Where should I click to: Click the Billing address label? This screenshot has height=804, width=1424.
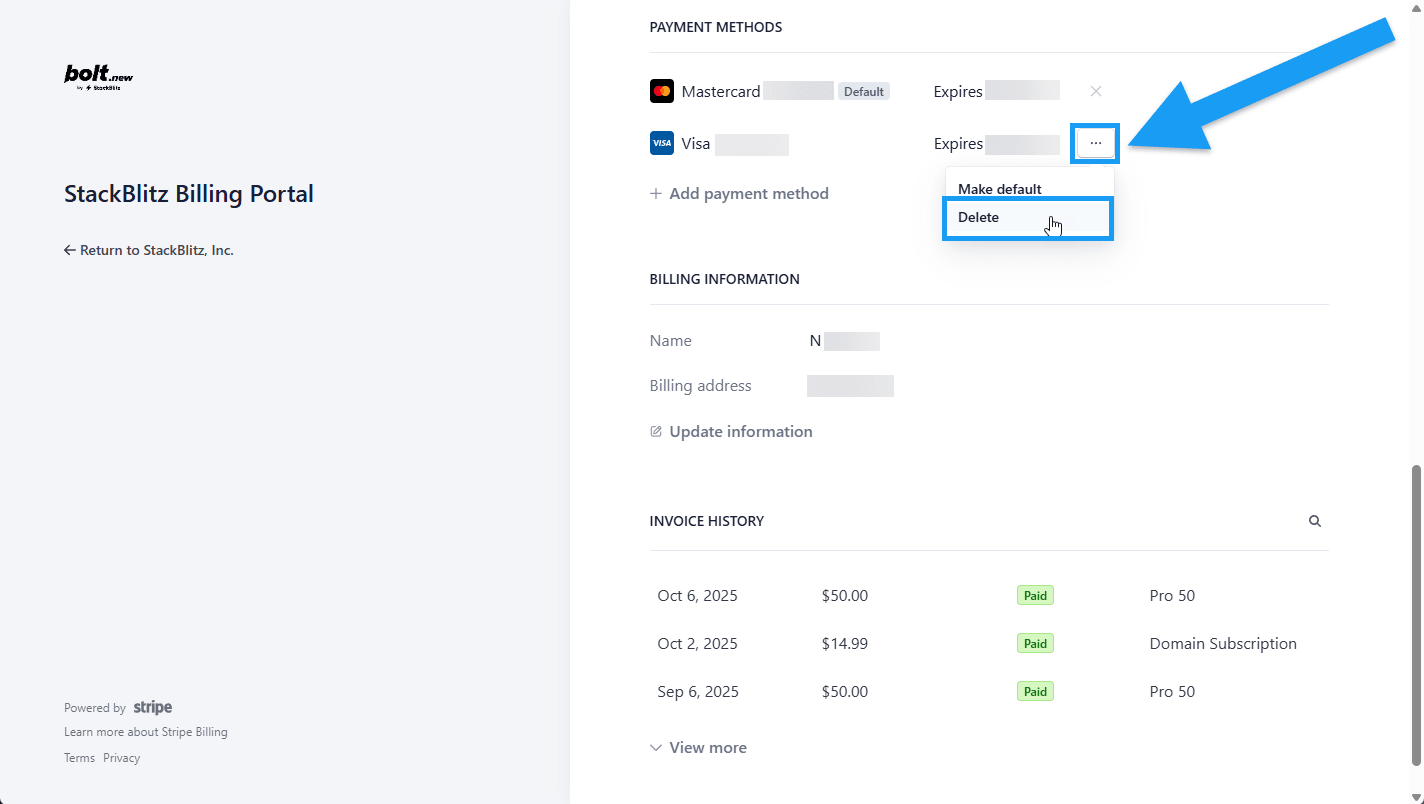click(701, 385)
